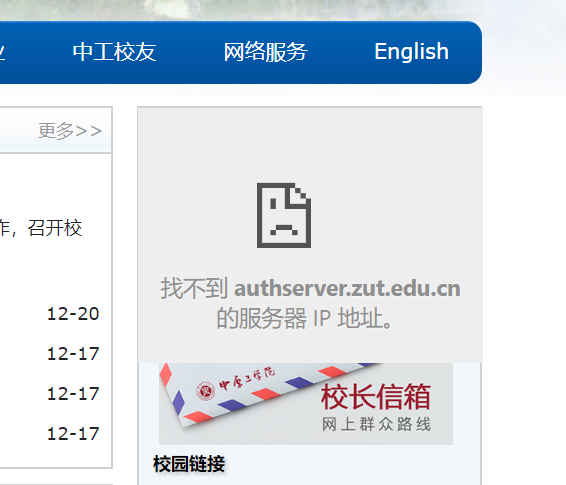Switch the site to English
The height and width of the screenshot is (485, 566).
[x=412, y=52]
